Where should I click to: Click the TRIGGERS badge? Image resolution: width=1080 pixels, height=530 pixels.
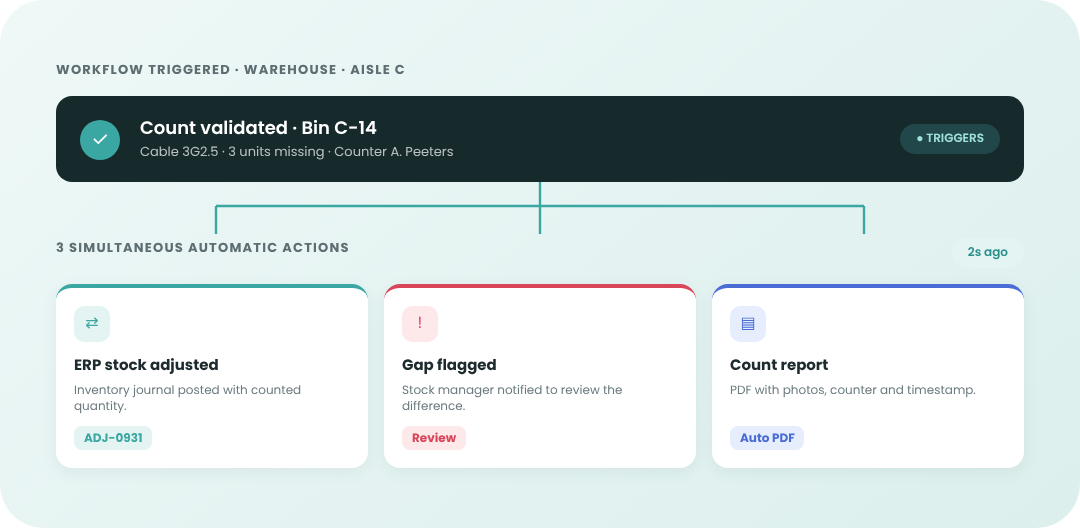[949, 139]
